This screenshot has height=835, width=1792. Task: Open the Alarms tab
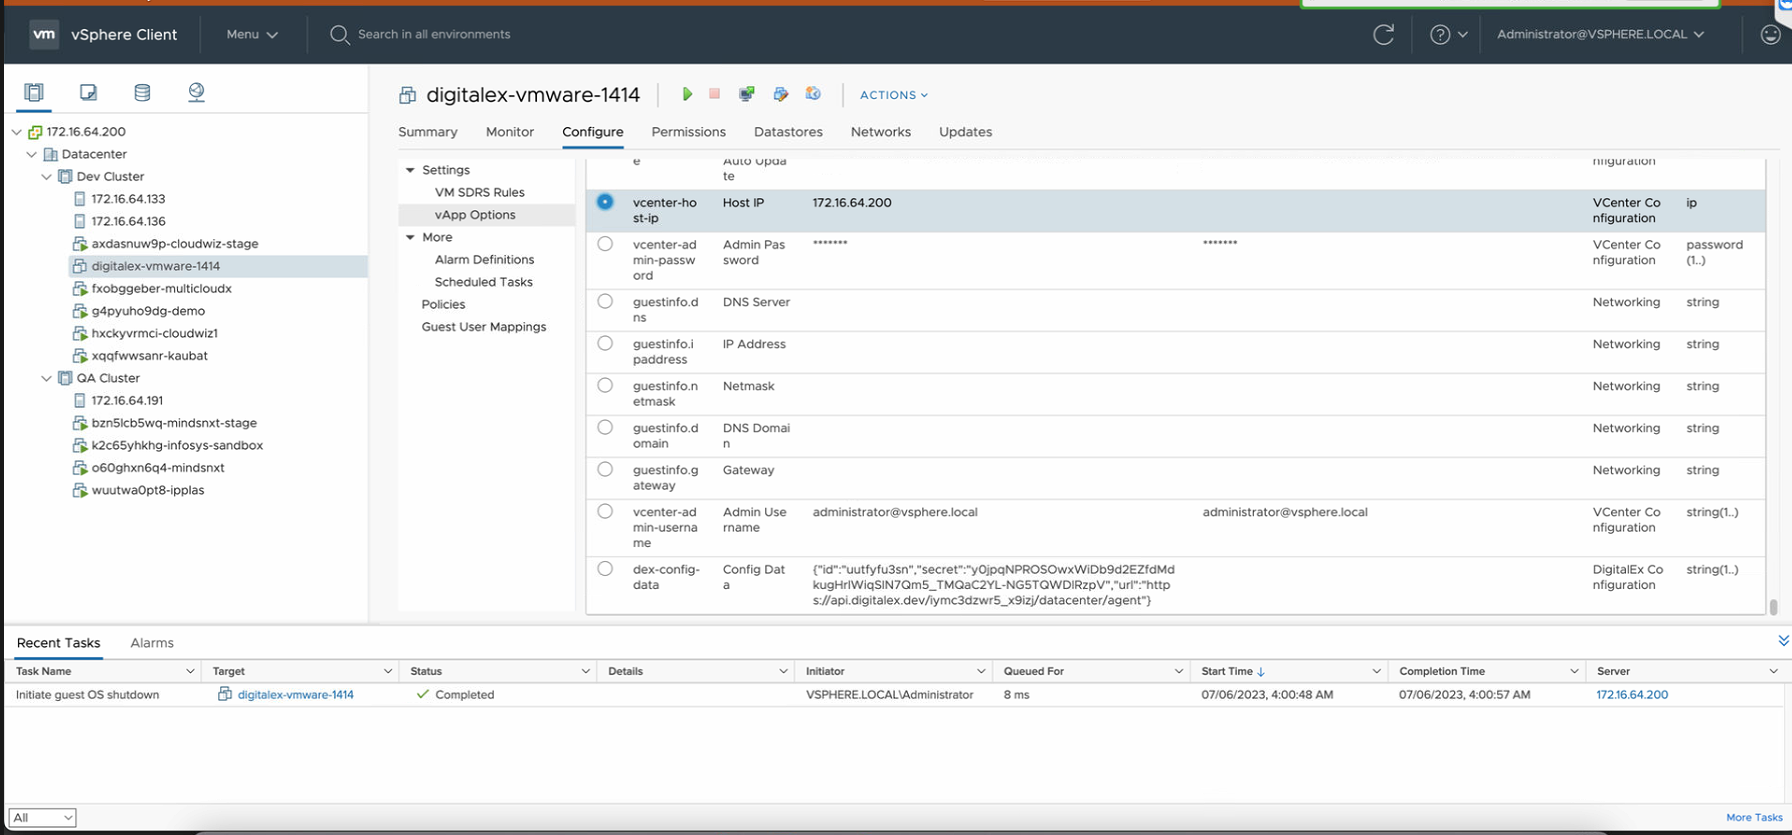click(x=152, y=643)
